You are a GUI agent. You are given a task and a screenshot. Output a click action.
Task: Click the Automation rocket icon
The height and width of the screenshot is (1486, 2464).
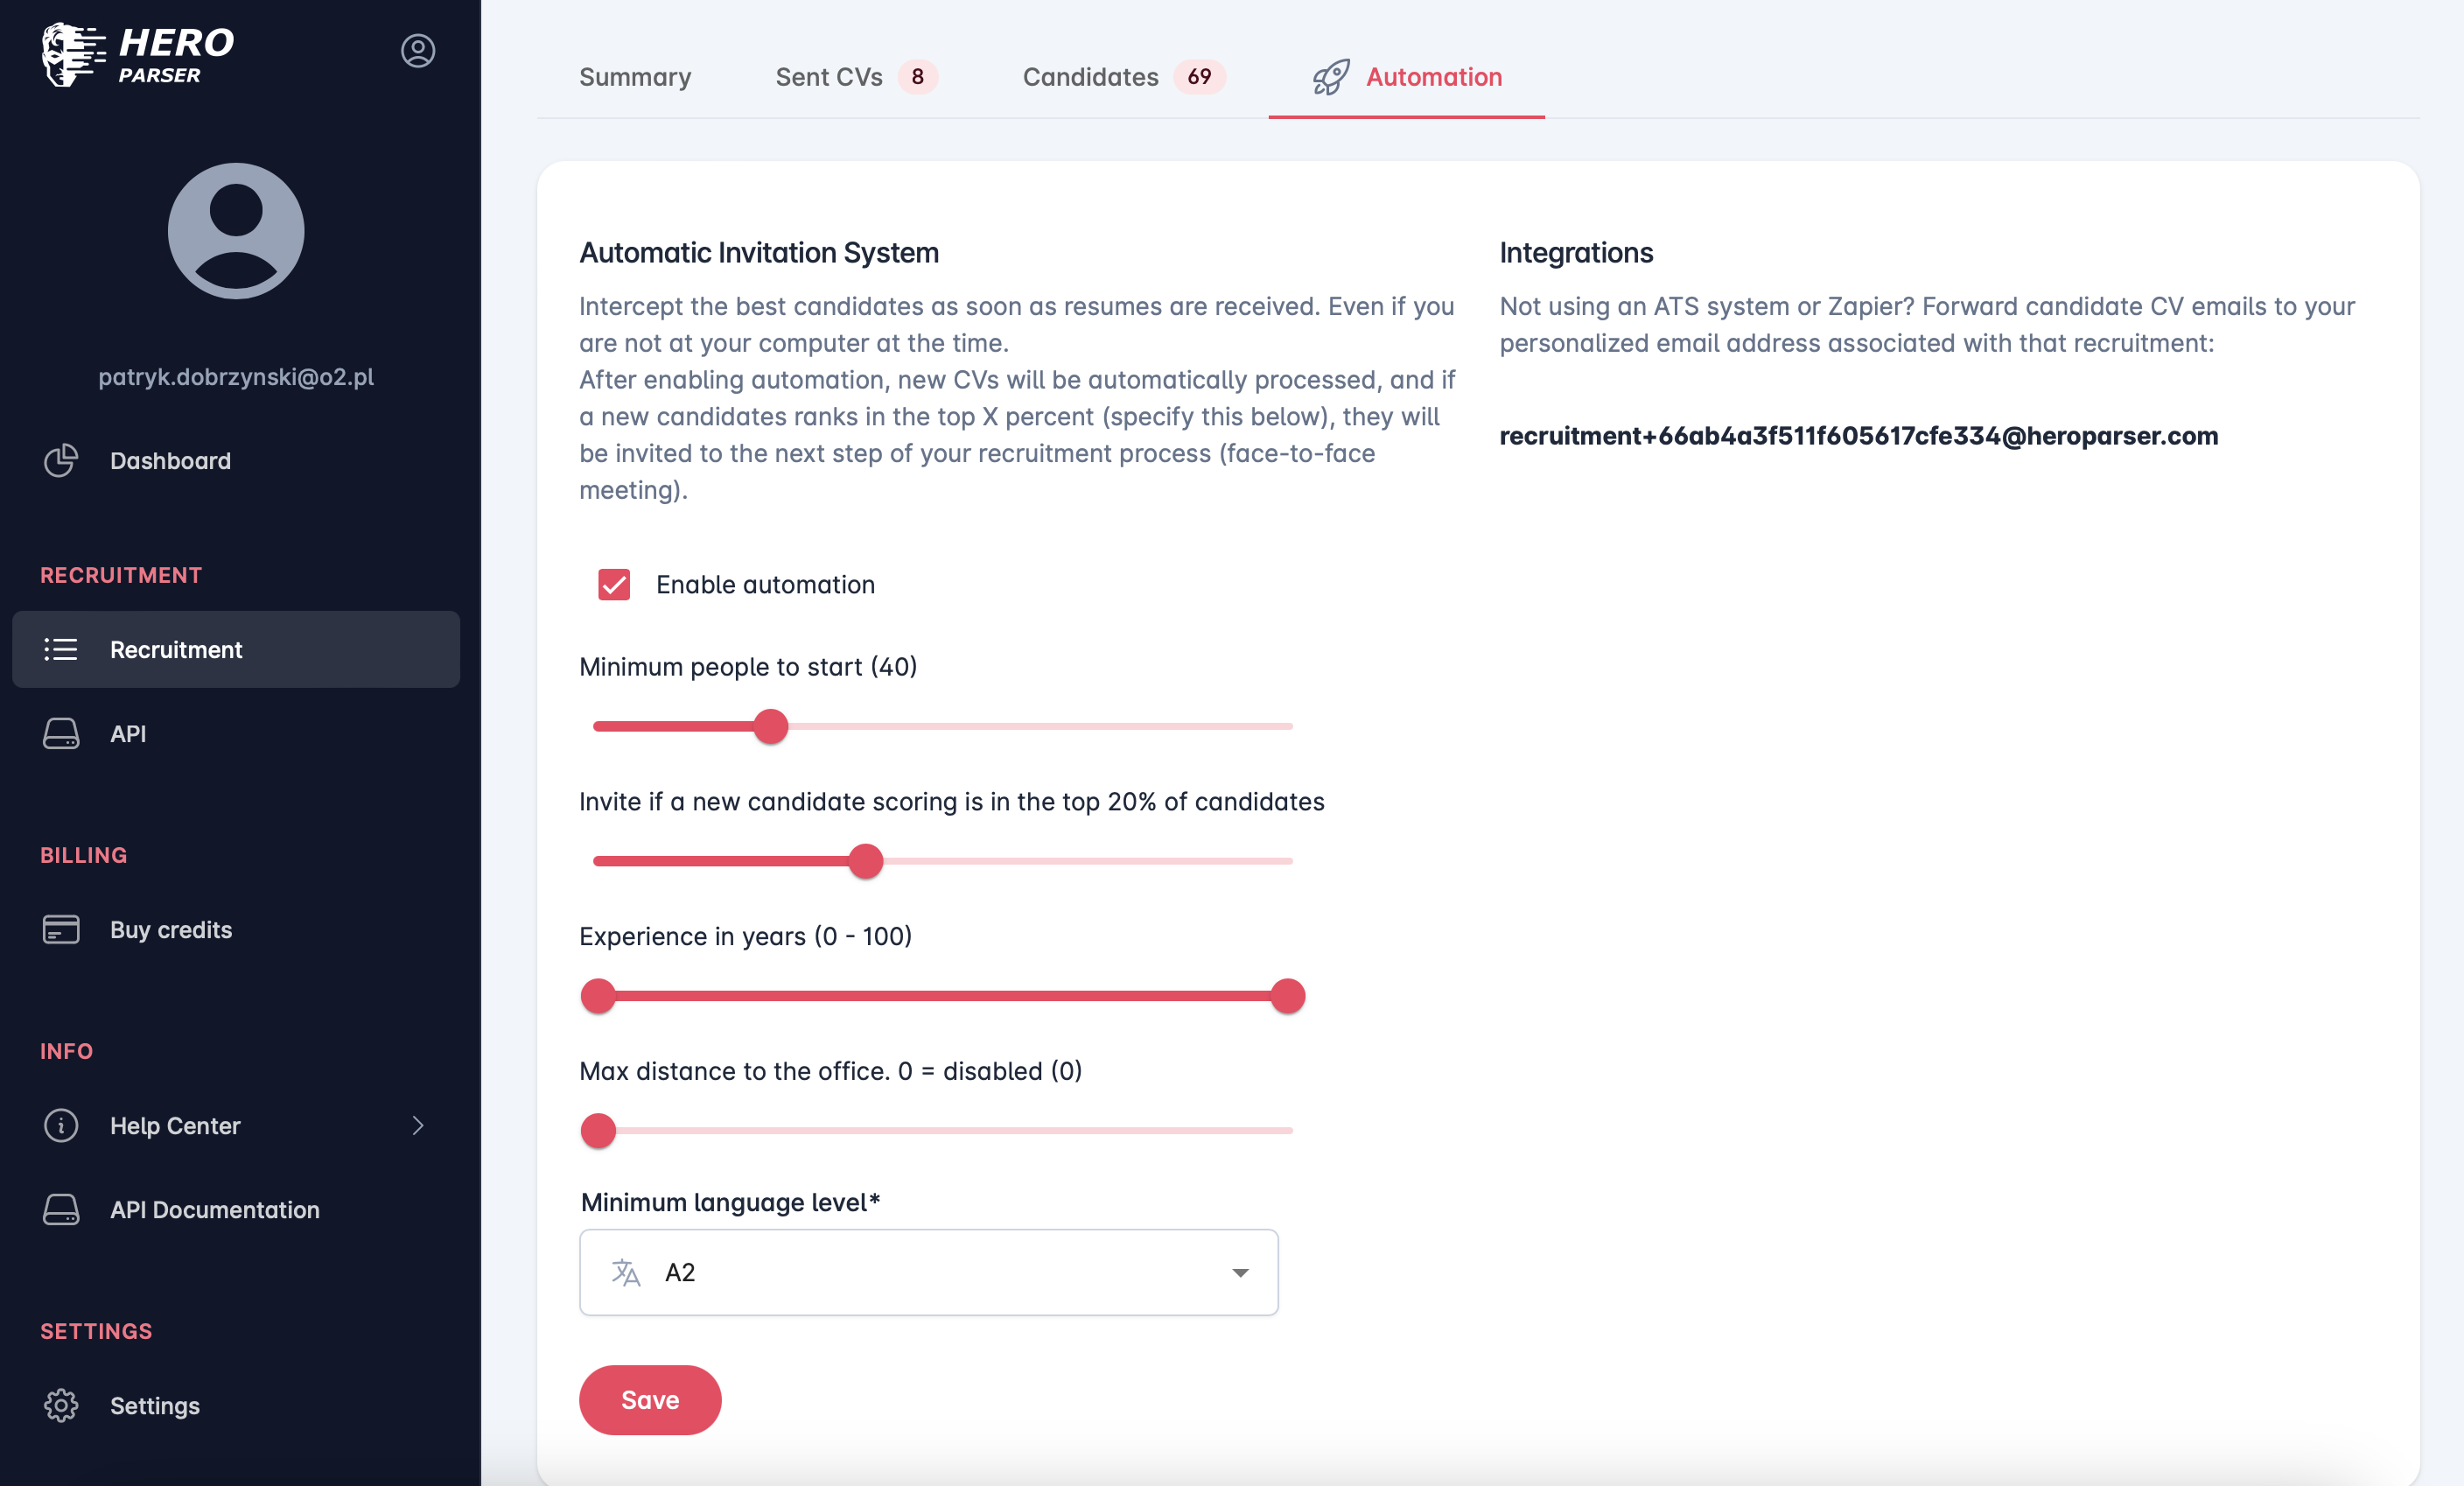(x=1331, y=77)
